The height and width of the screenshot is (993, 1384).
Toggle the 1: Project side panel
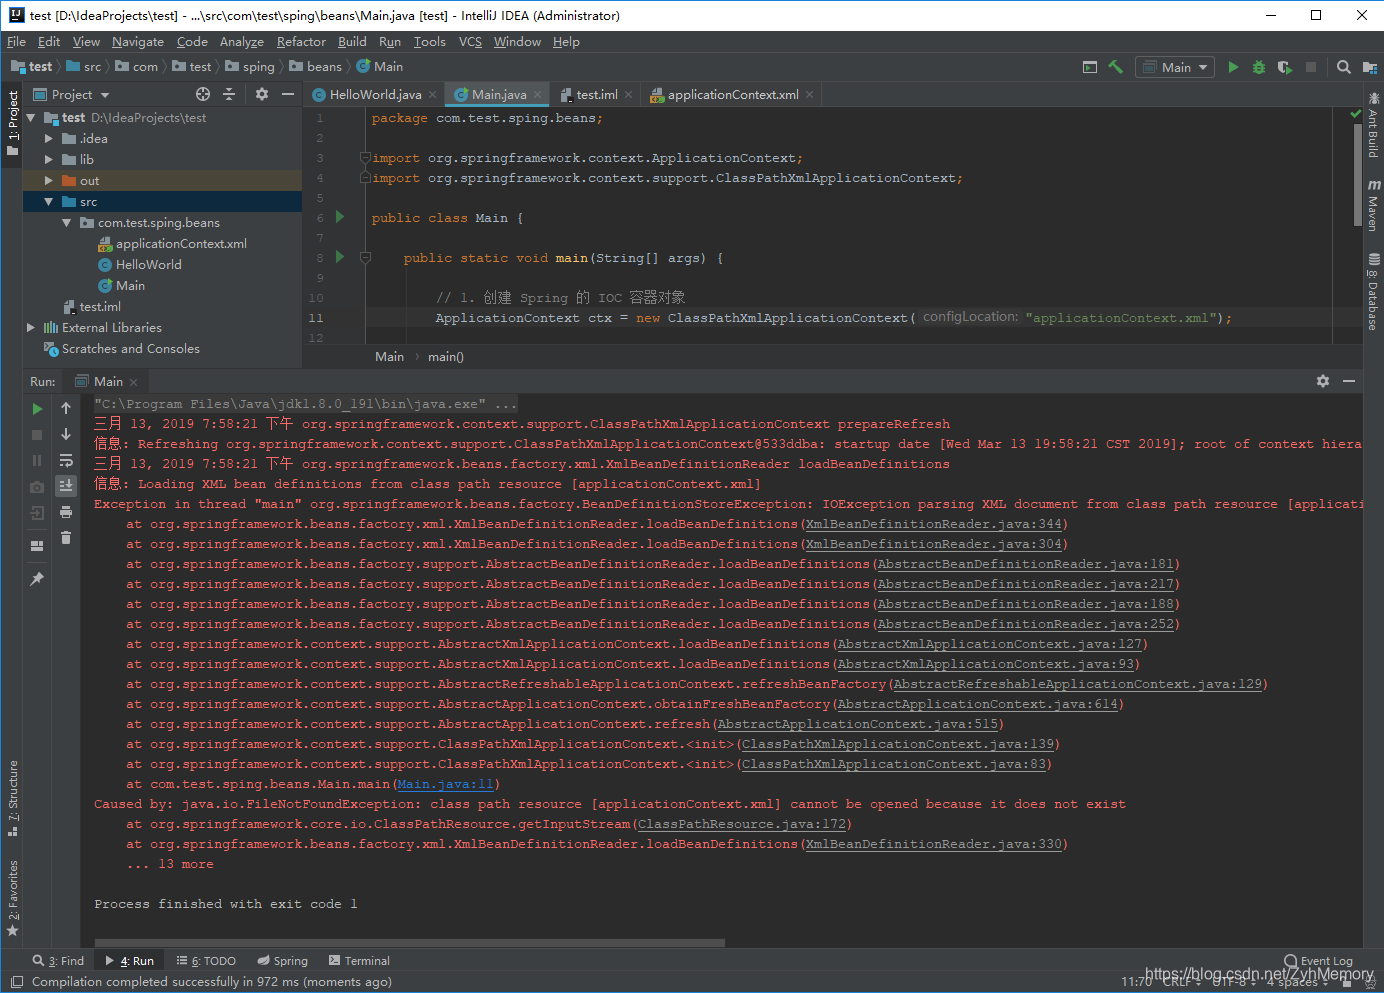12,122
